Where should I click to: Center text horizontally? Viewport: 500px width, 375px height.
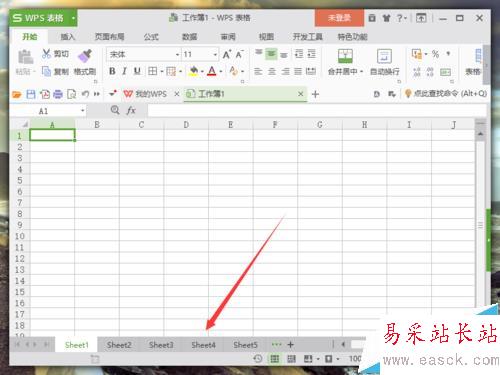272,71
